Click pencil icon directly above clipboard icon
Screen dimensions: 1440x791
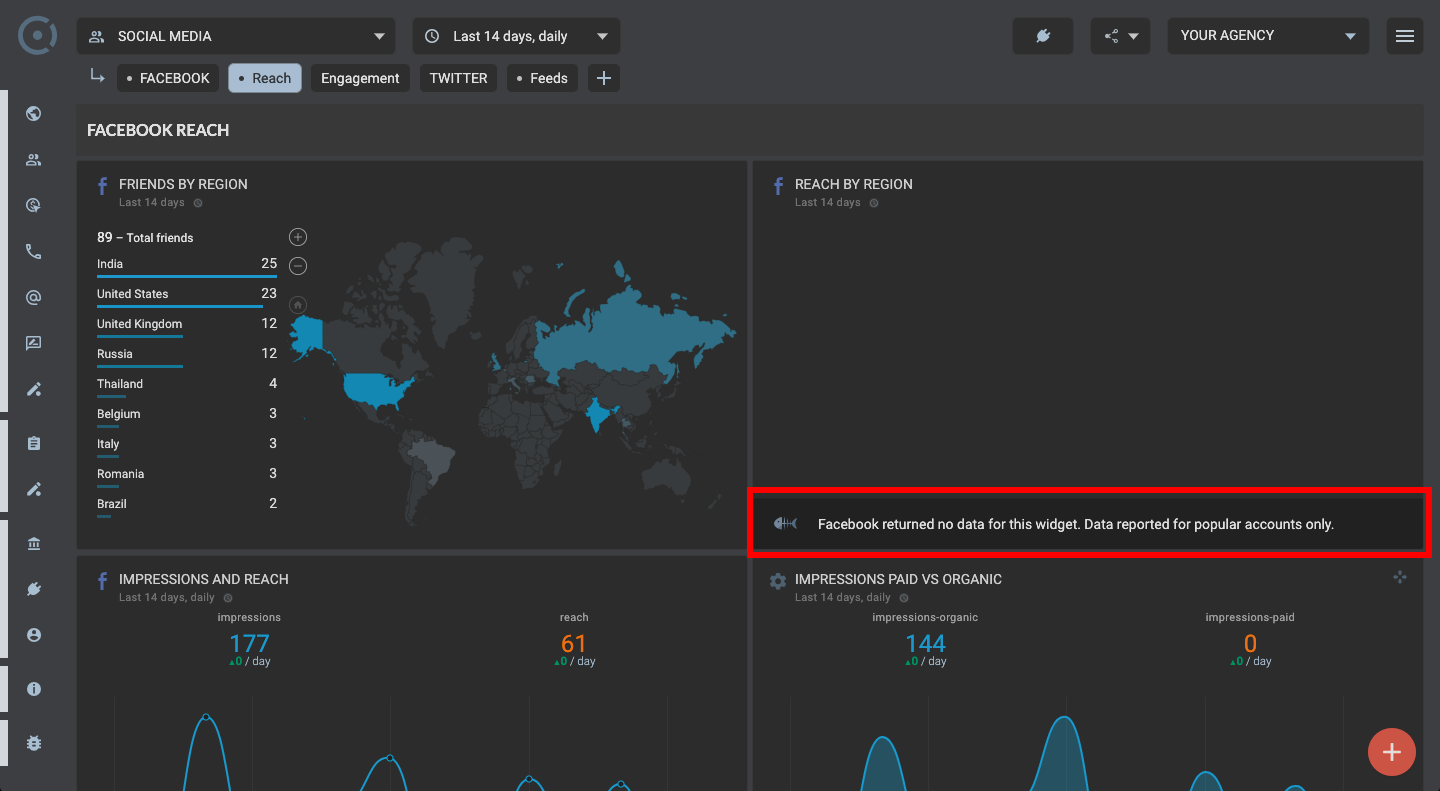click(34, 389)
